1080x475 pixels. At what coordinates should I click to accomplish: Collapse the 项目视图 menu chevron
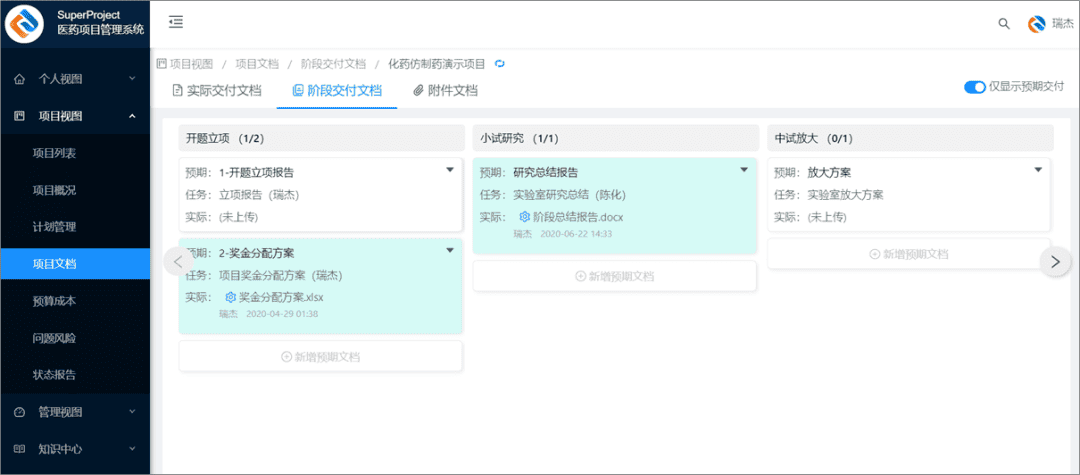pyautogui.click(x=132, y=116)
